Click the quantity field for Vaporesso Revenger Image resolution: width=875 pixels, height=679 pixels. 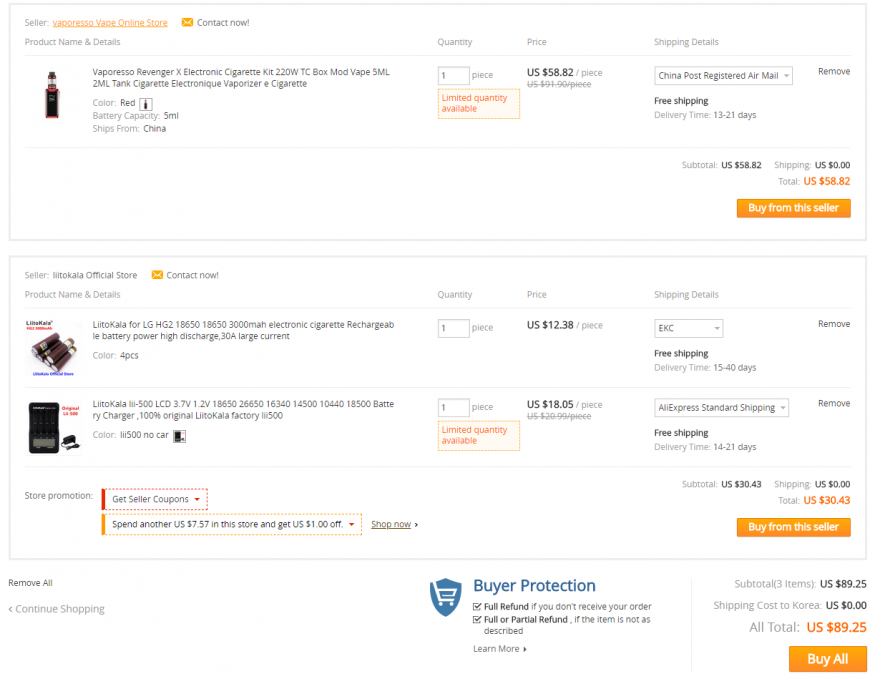coord(453,76)
